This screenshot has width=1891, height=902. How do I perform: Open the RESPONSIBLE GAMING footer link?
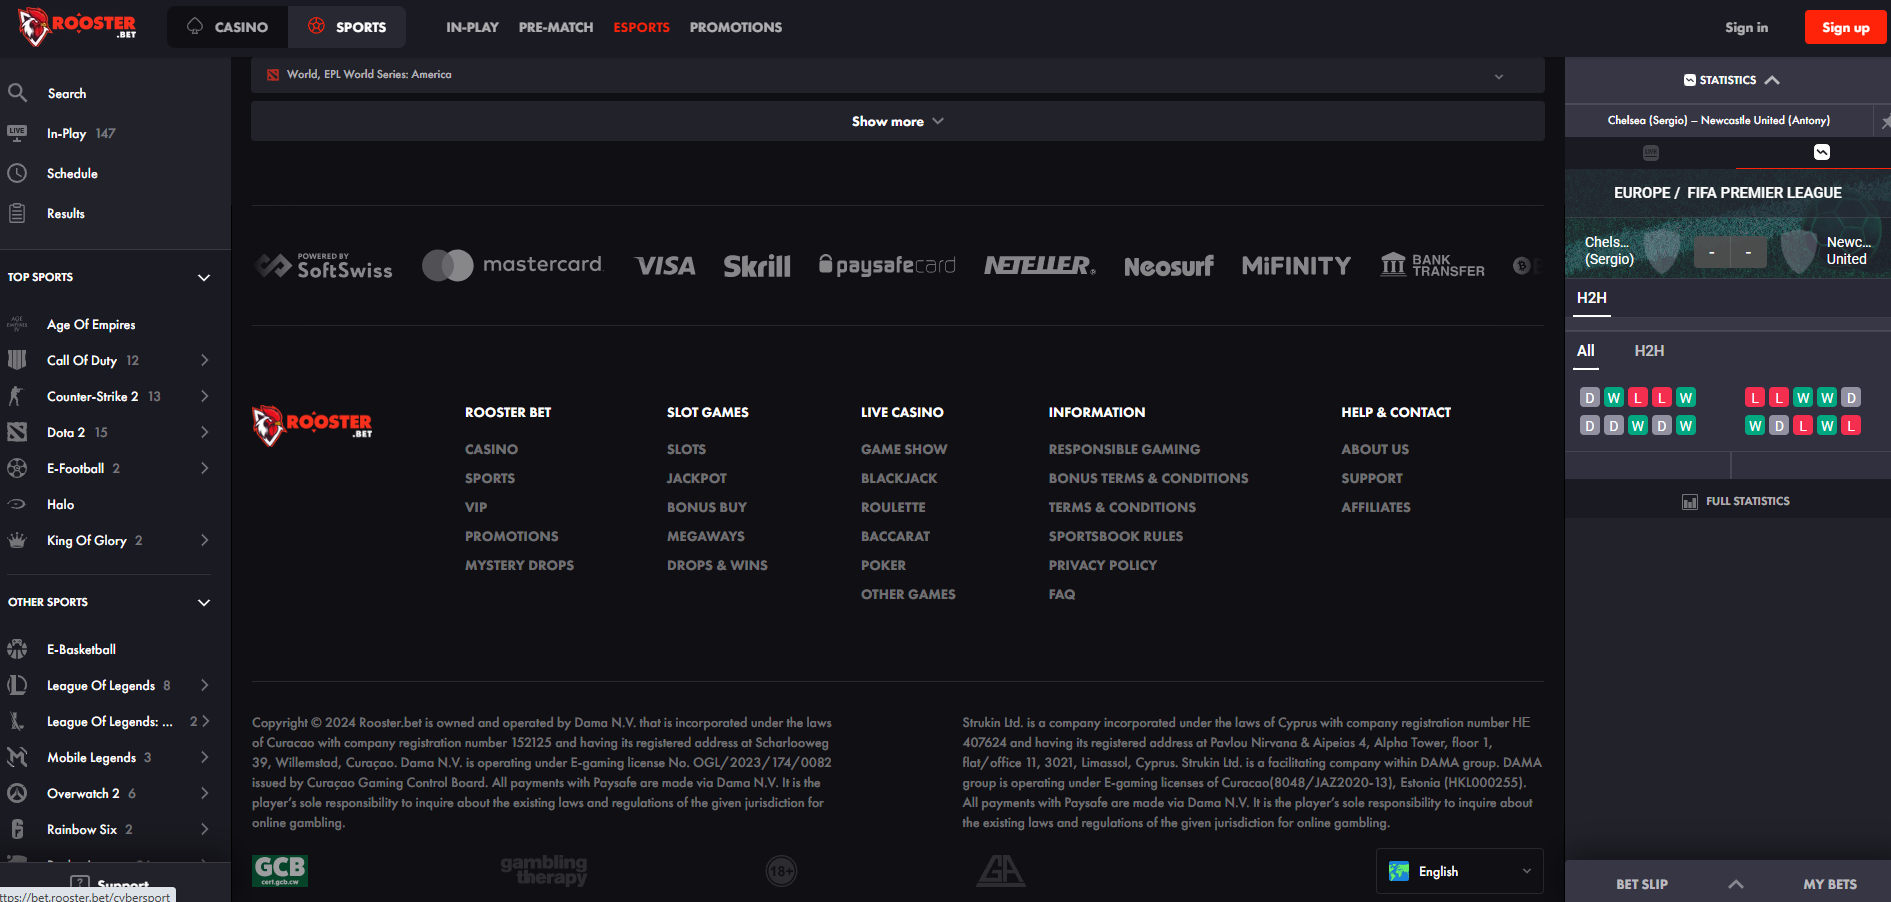[x=1124, y=449]
